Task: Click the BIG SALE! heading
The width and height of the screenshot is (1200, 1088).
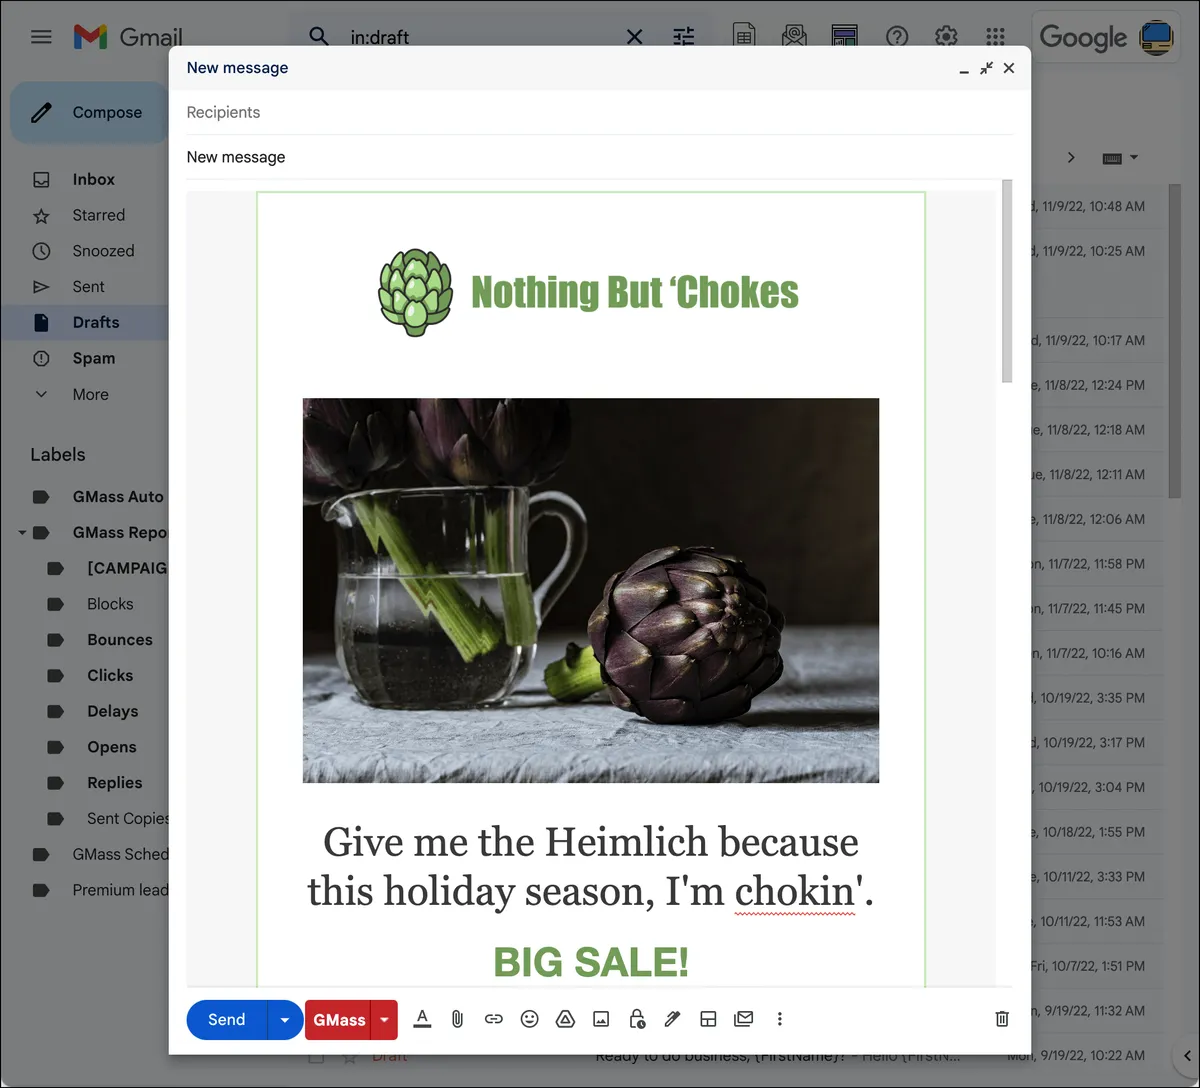Action: pyautogui.click(x=591, y=962)
